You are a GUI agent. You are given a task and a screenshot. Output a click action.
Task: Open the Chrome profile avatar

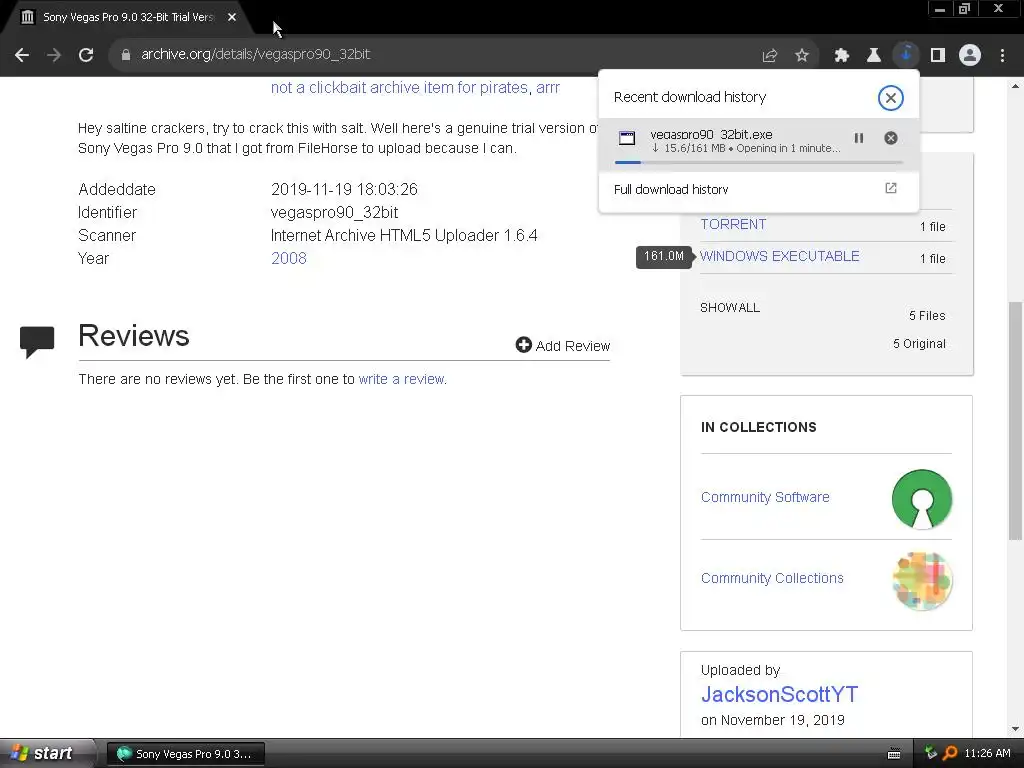(970, 55)
